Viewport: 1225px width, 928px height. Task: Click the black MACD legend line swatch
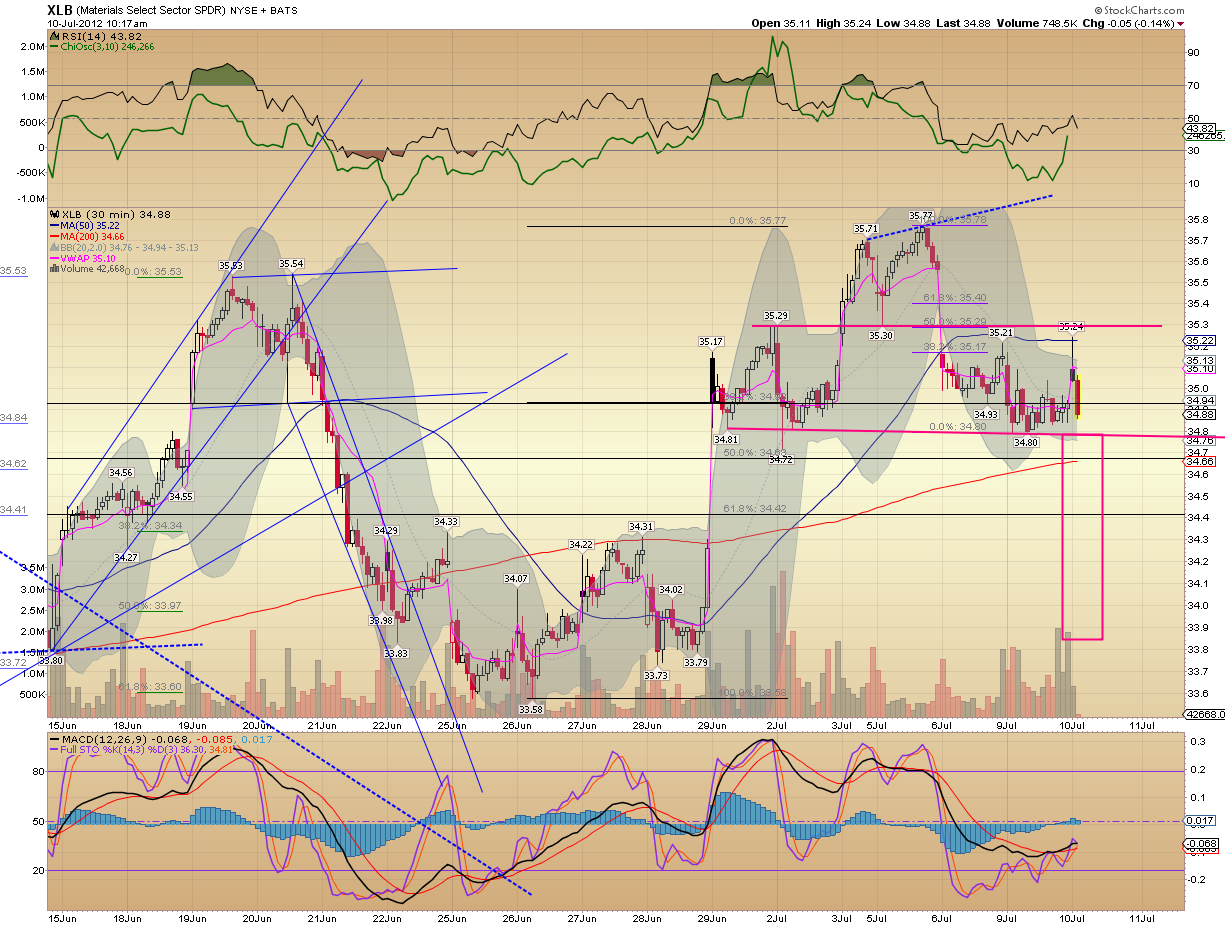pyautogui.click(x=54, y=741)
